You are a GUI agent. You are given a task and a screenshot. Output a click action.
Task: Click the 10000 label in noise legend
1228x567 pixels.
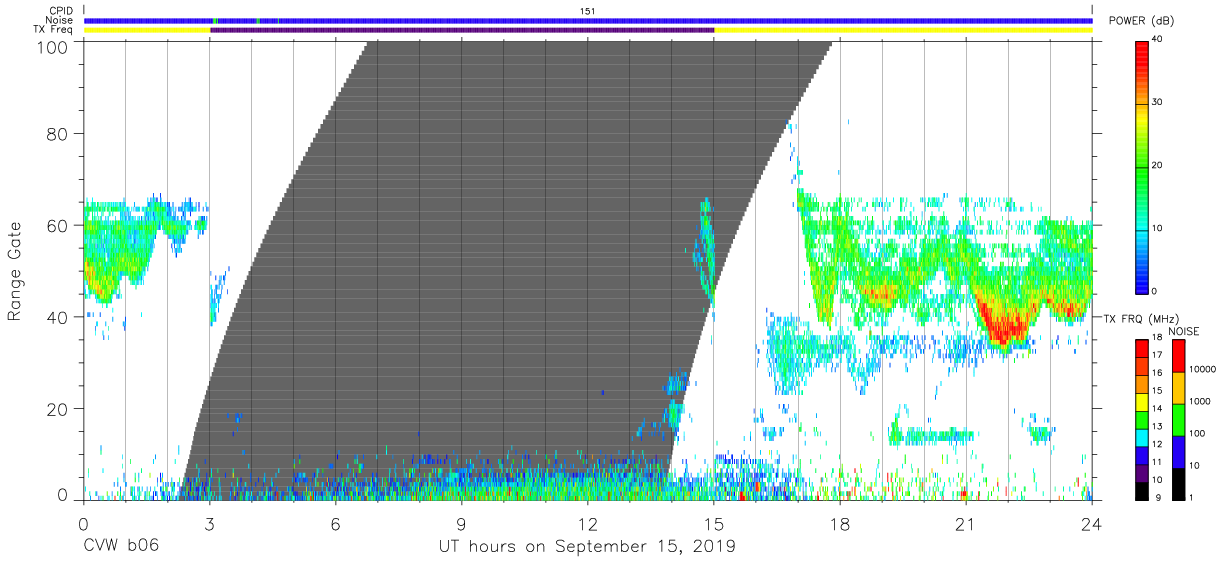[x=1201, y=369]
